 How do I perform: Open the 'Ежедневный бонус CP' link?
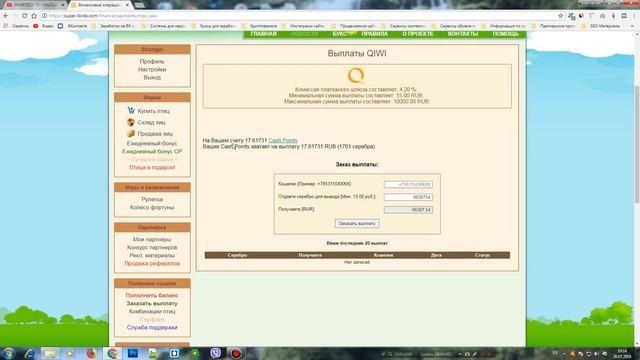click(152, 151)
